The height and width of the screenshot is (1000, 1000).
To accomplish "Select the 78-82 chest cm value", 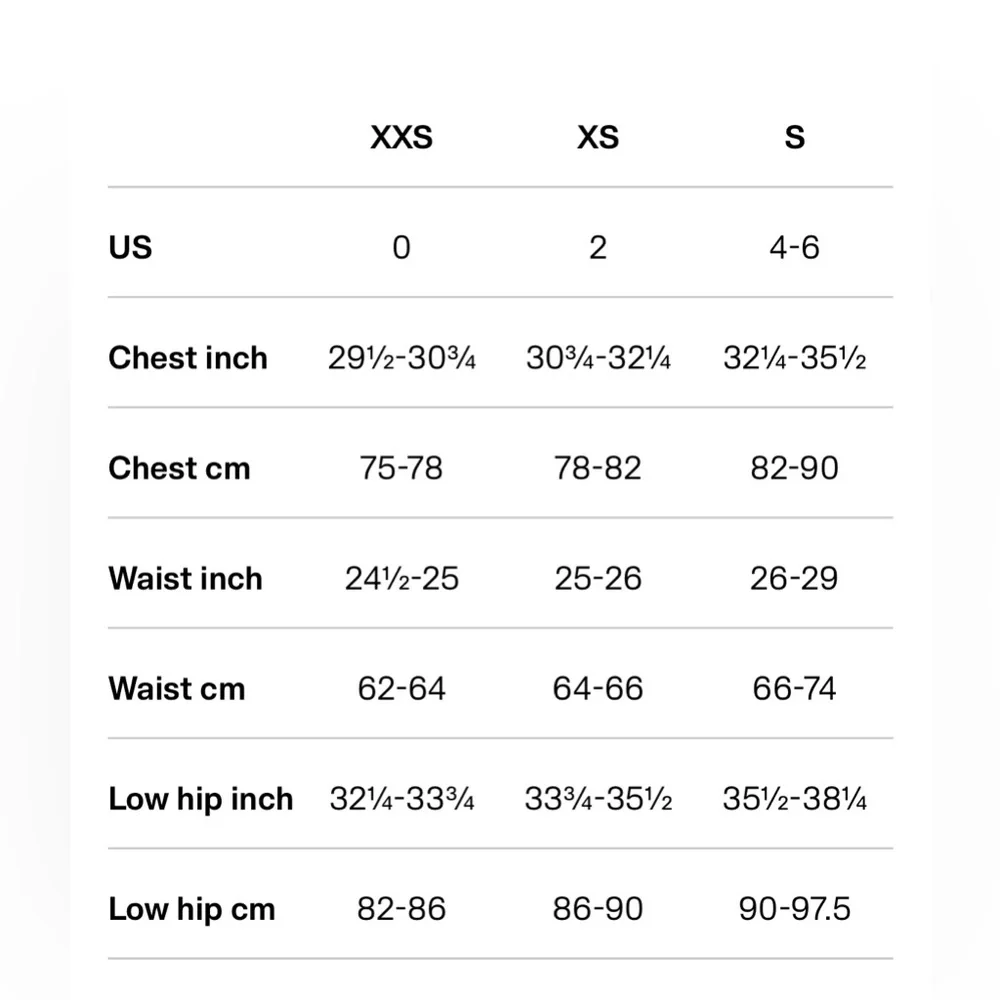I will pyautogui.click(x=598, y=468).
